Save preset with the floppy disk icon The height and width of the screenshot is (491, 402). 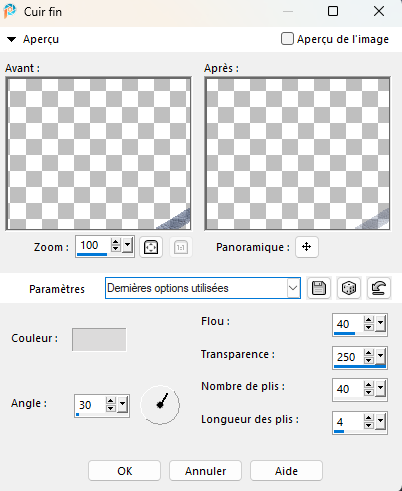pos(319,288)
